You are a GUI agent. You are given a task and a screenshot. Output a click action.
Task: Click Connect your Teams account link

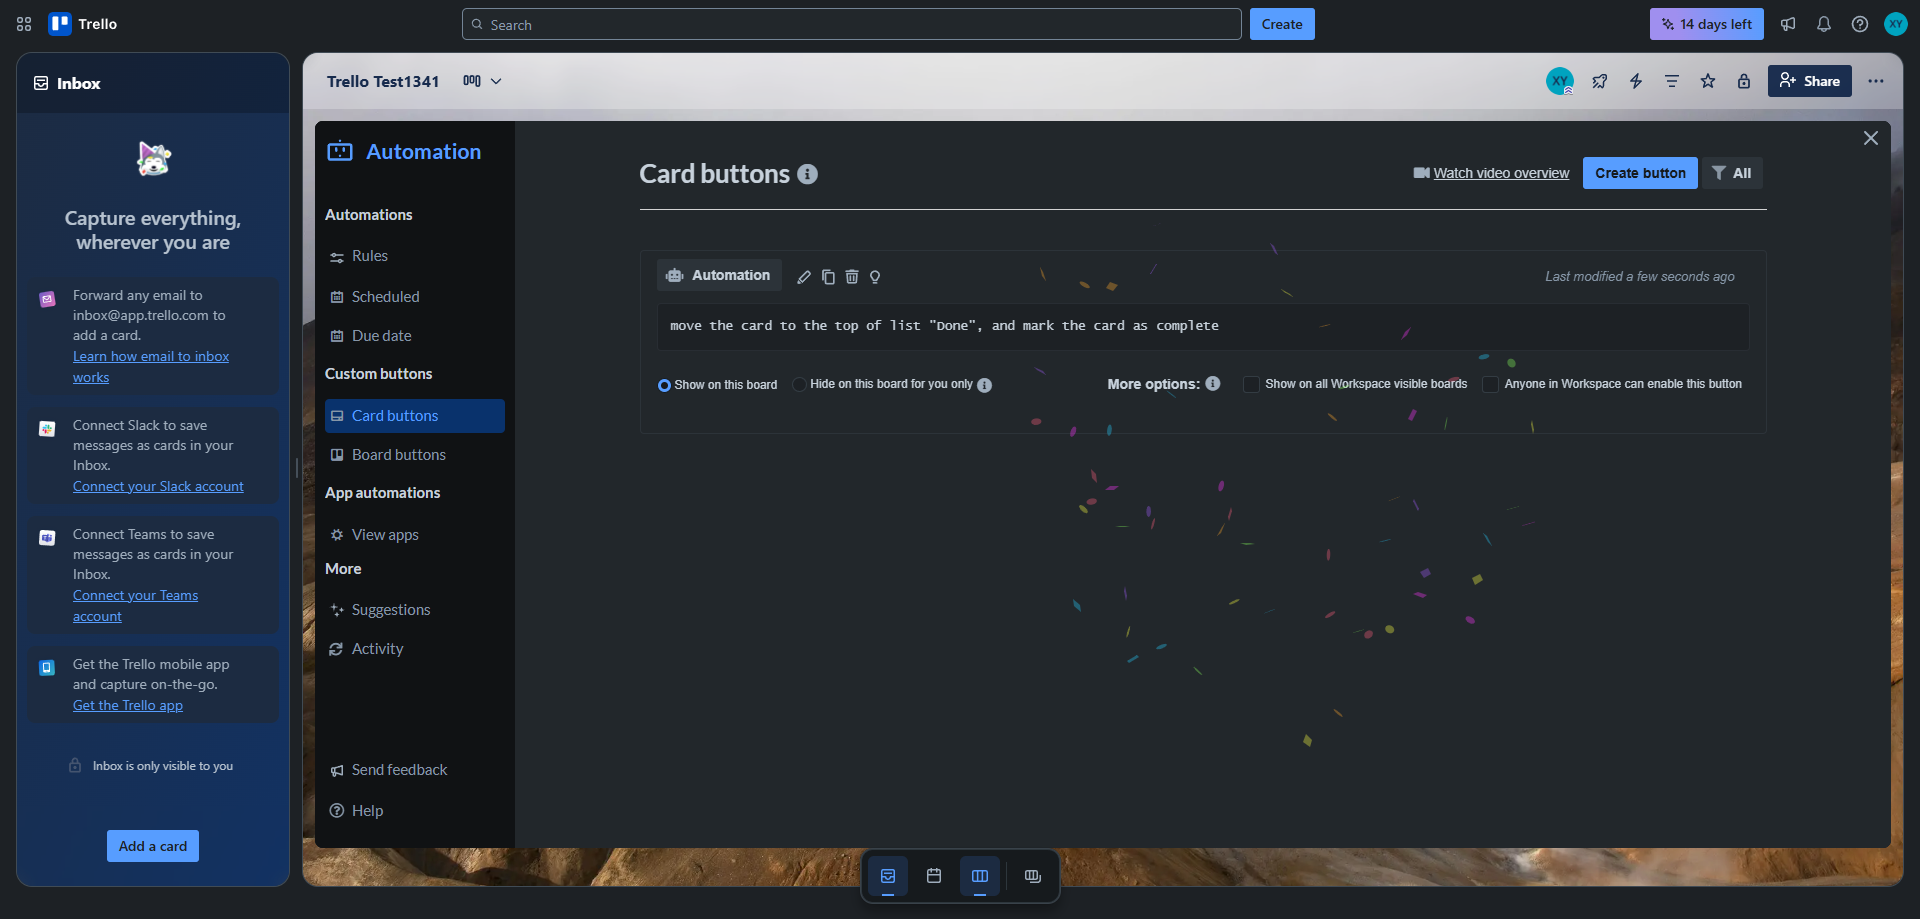click(135, 606)
